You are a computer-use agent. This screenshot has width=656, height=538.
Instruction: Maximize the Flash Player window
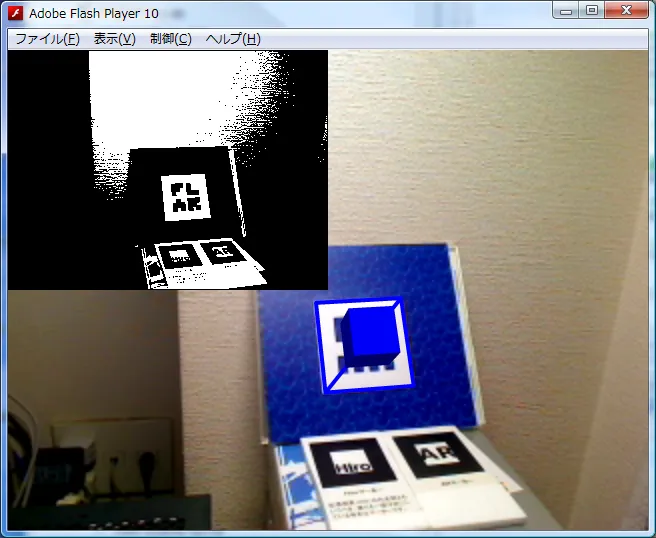(x=592, y=11)
